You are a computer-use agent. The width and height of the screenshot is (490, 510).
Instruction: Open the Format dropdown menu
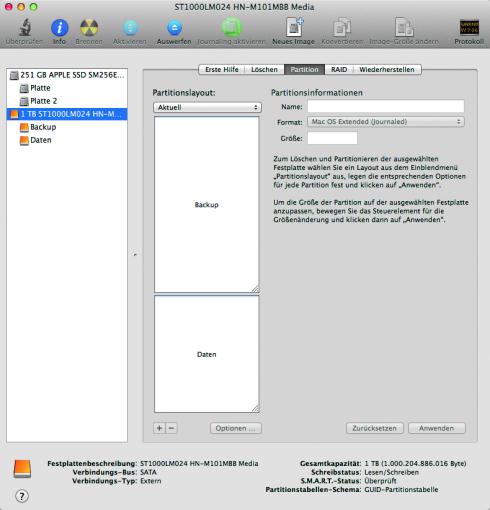pyautogui.click(x=386, y=122)
